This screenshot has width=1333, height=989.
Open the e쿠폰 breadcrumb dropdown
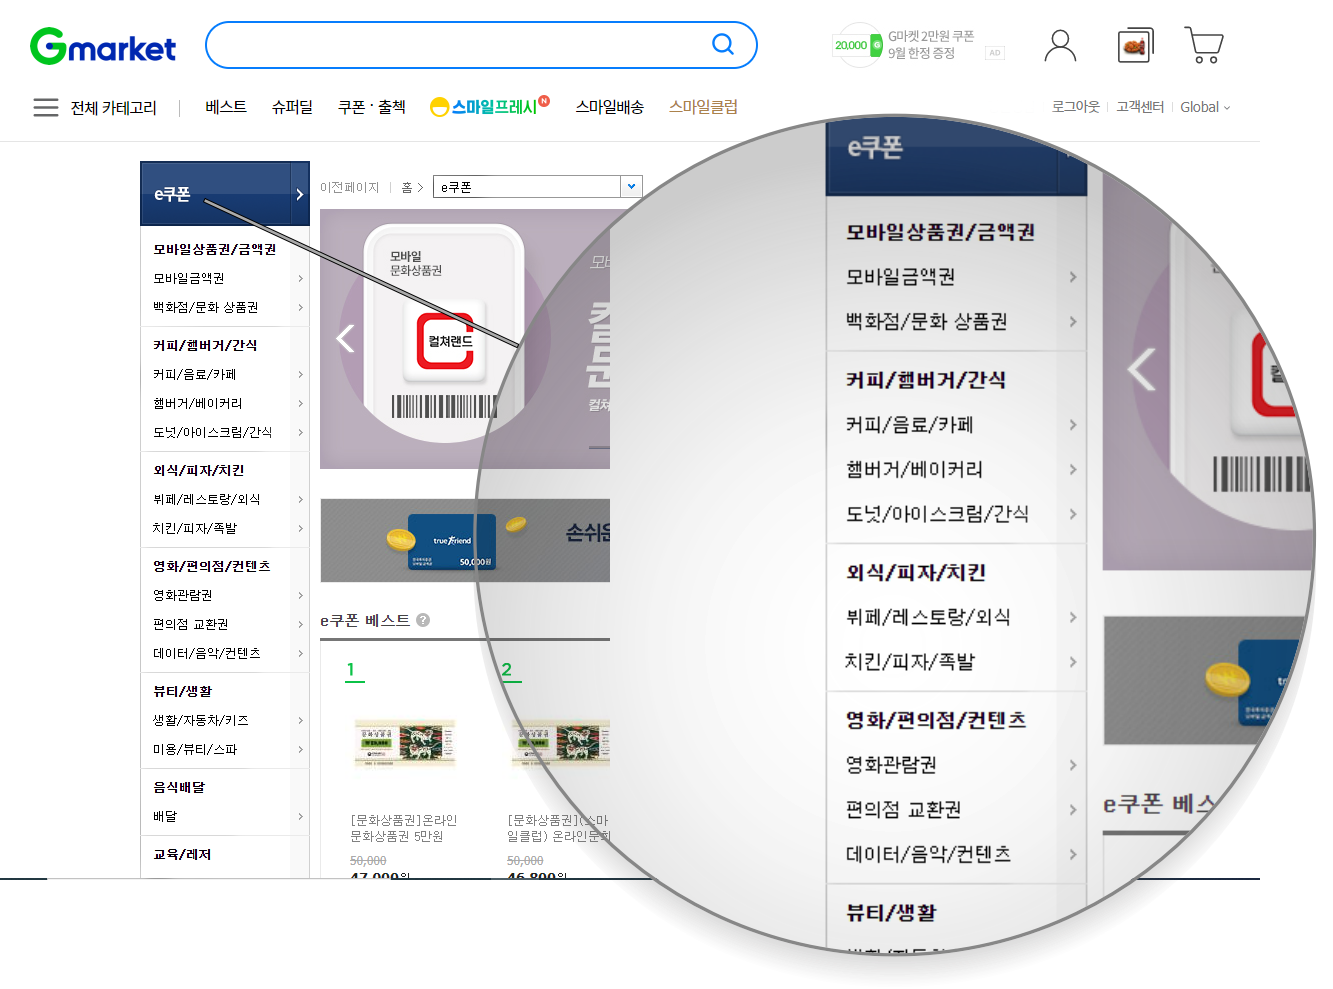point(537,187)
